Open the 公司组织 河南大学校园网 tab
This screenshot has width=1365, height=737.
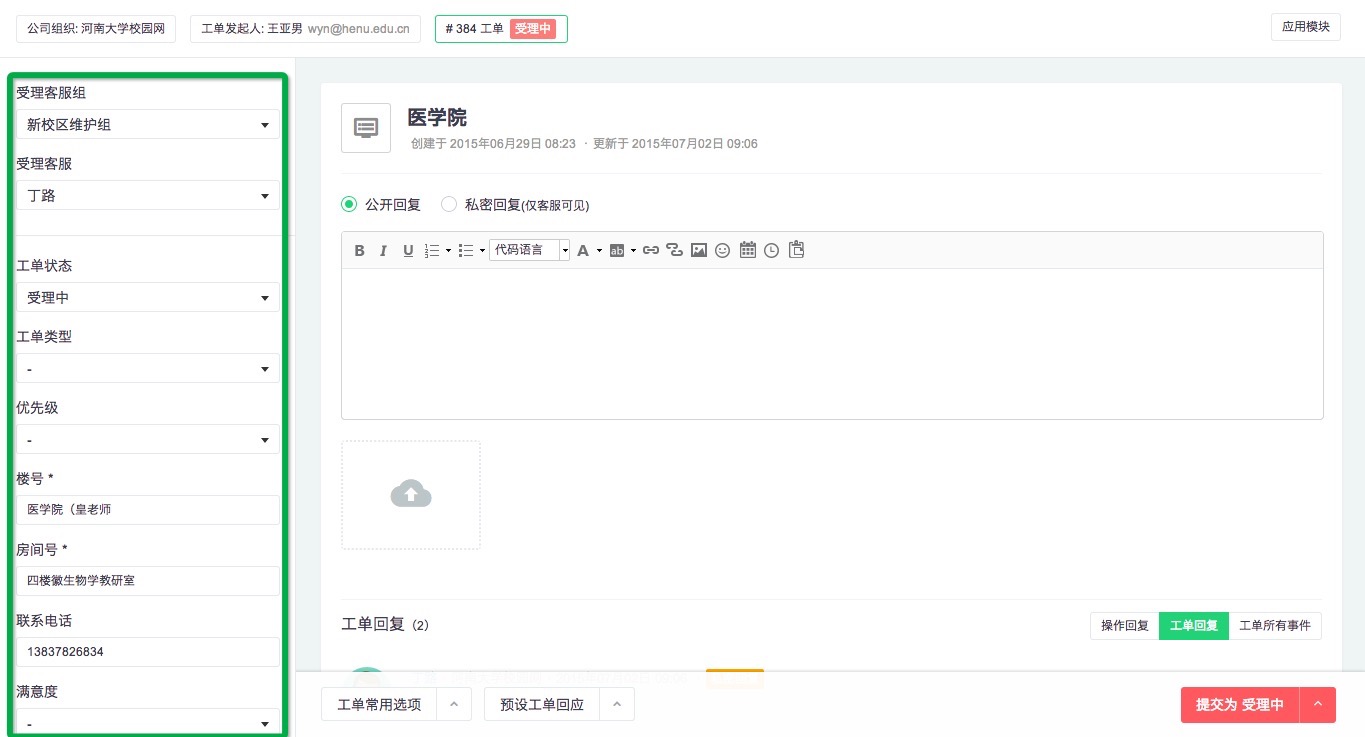pyautogui.click(x=96, y=29)
